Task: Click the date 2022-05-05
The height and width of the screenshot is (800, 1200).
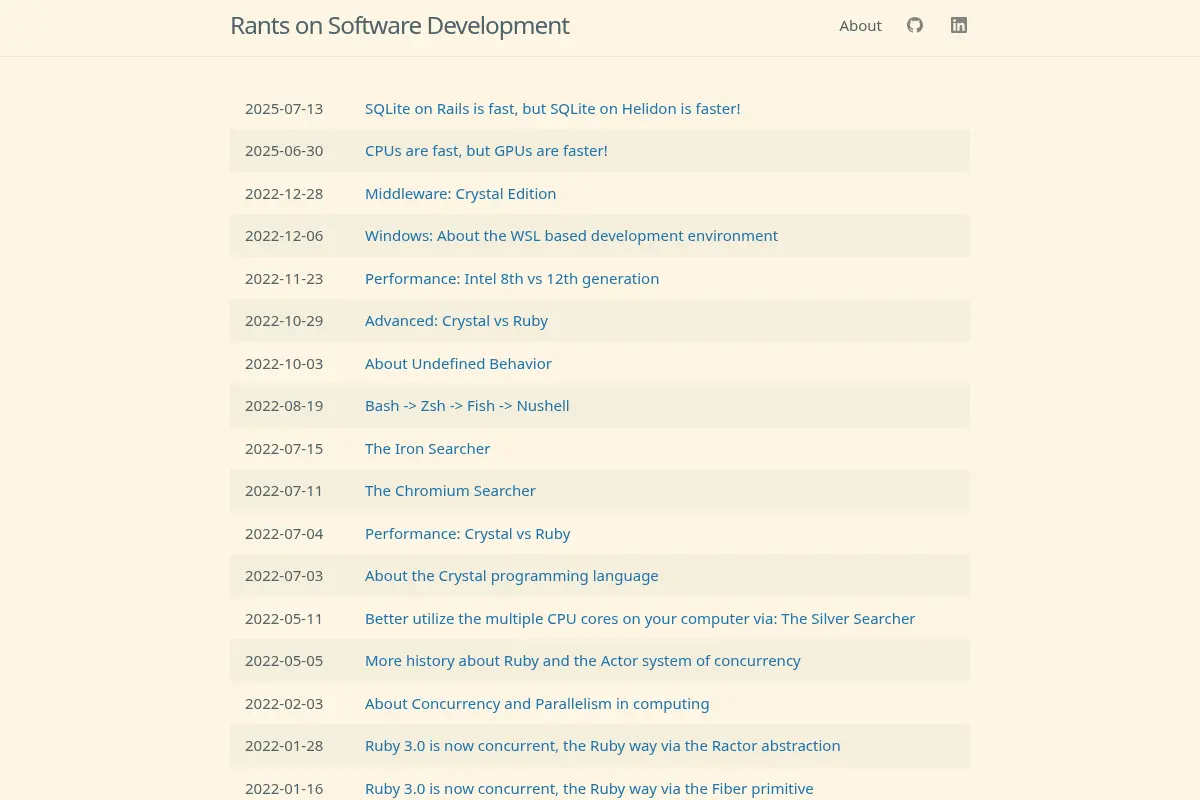Action: [x=284, y=661]
